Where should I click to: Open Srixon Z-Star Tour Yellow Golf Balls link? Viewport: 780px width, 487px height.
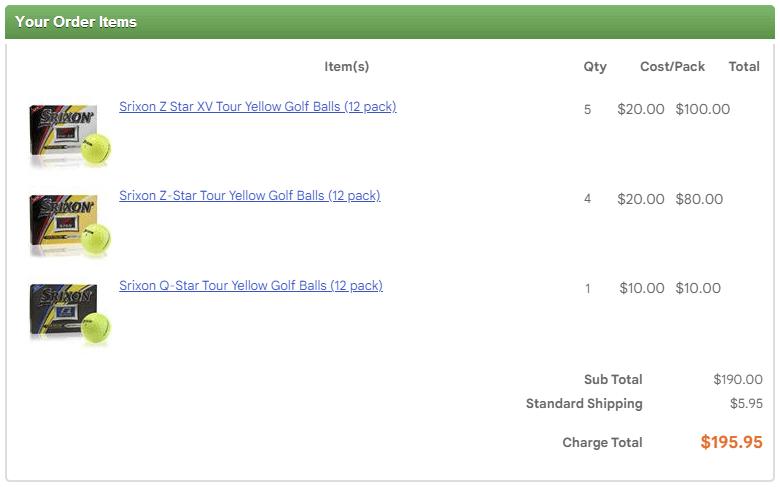pos(249,196)
